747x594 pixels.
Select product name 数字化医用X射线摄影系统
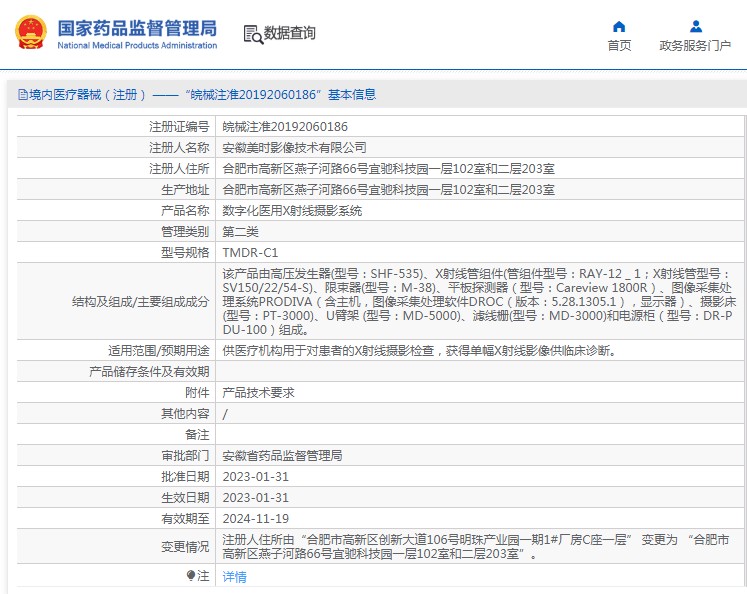coord(292,211)
